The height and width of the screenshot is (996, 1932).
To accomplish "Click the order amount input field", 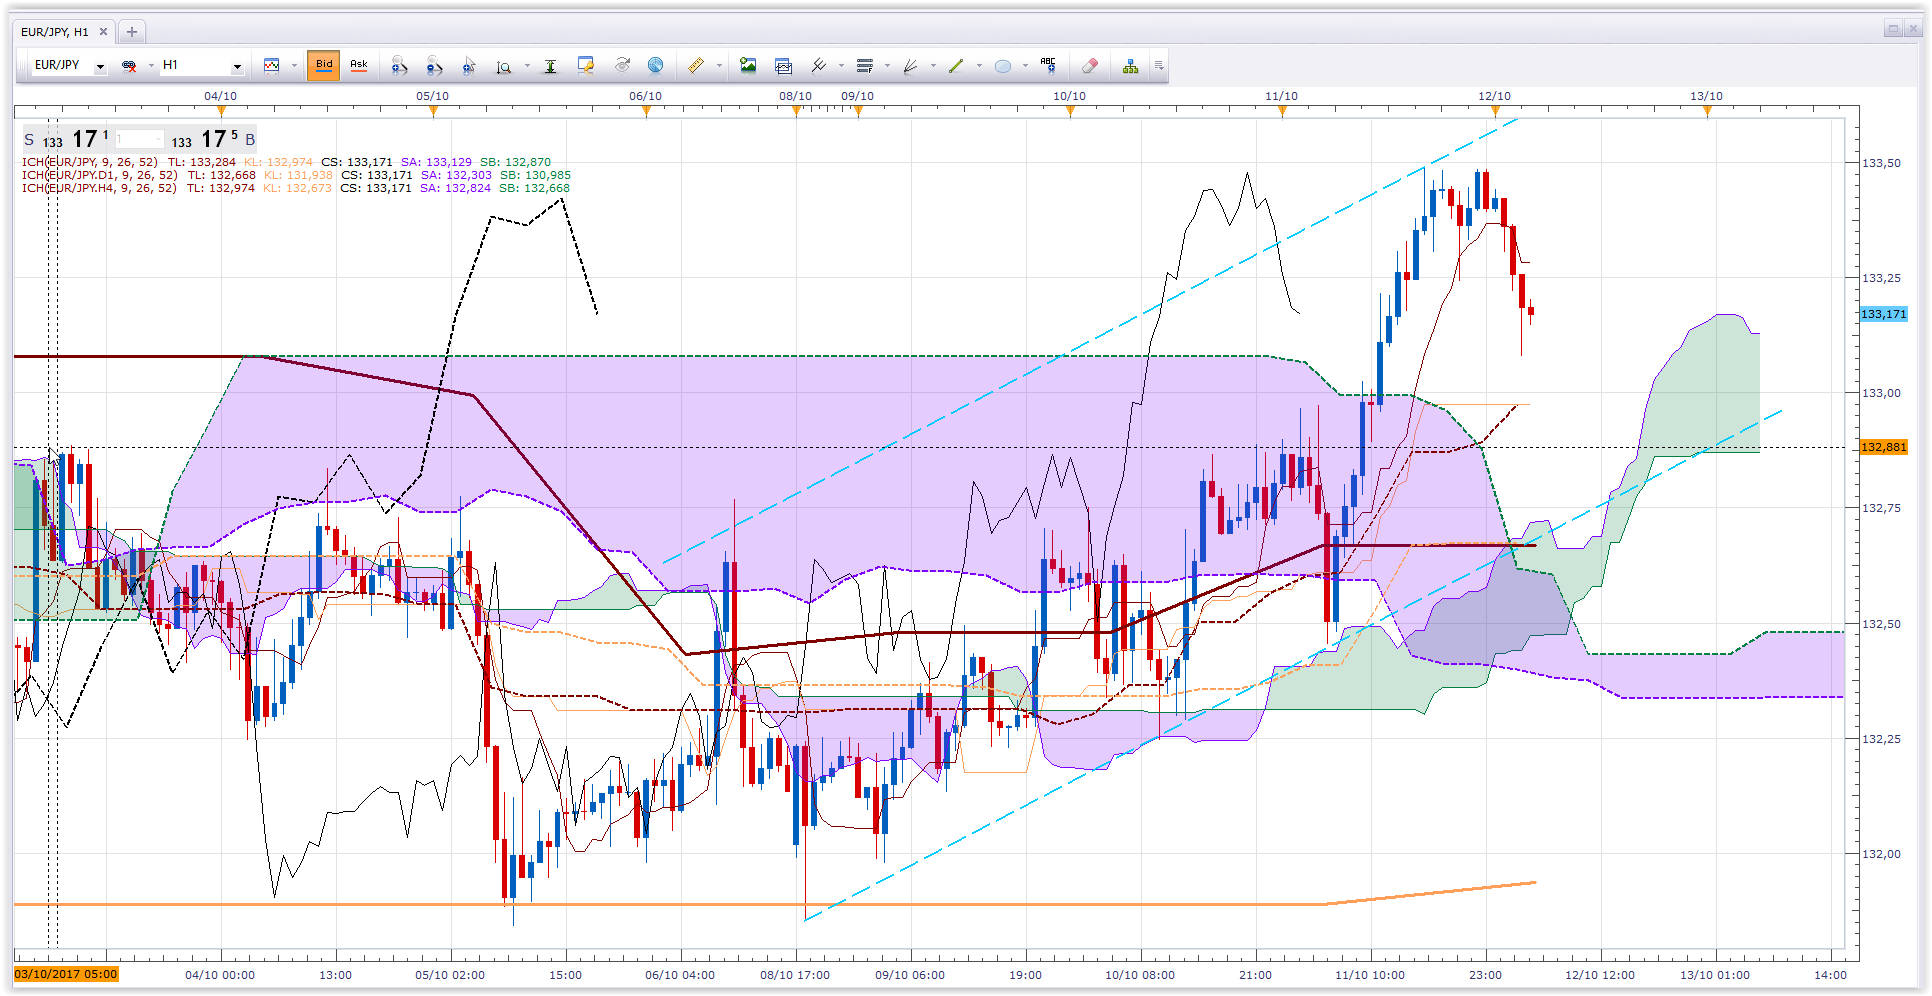I will (139, 139).
